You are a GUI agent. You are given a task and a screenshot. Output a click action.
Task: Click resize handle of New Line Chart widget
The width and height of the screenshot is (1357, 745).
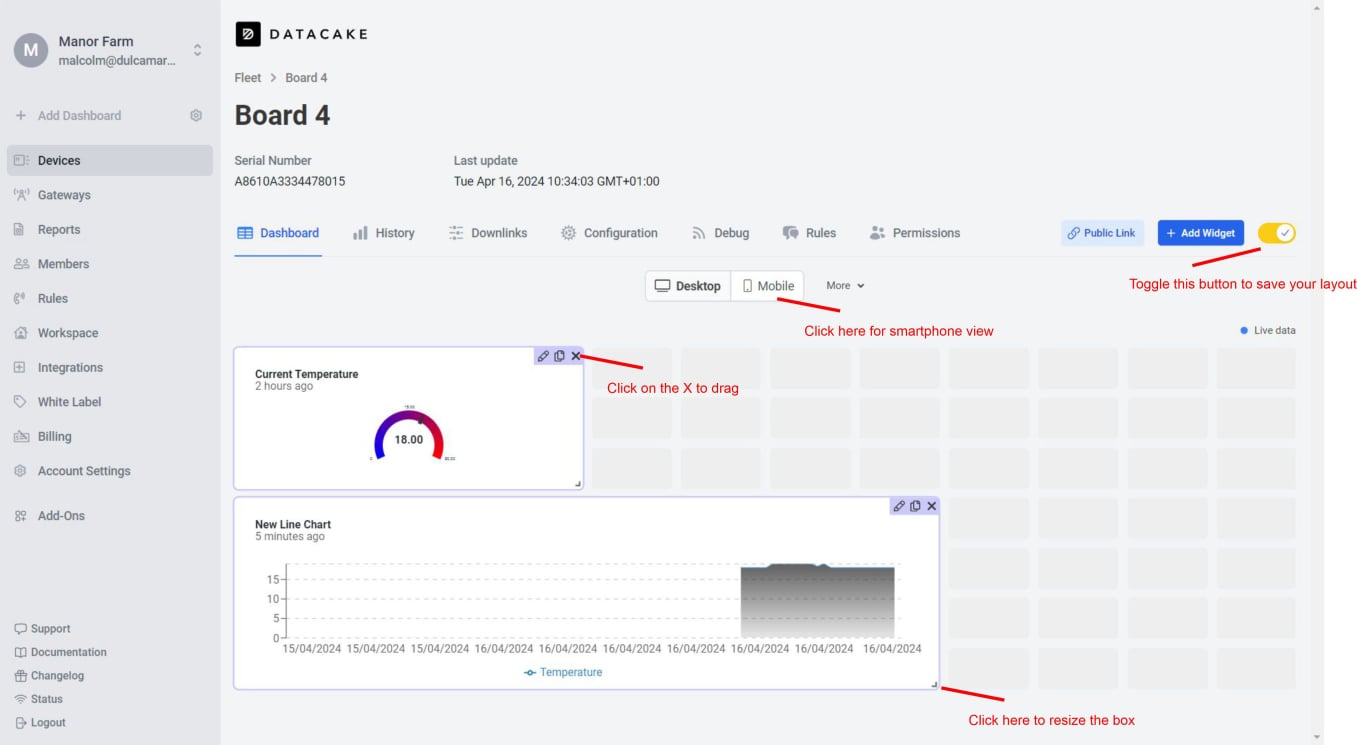tap(934, 684)
